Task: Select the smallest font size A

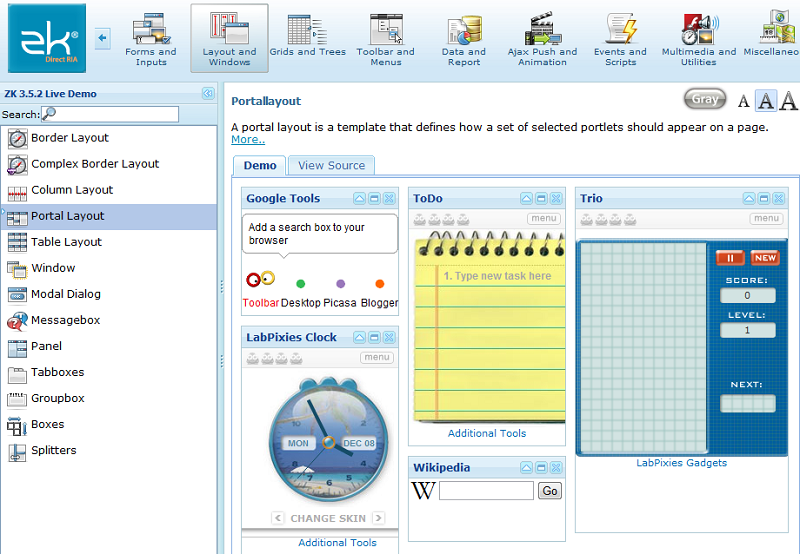Action: [x=743, y=102]
